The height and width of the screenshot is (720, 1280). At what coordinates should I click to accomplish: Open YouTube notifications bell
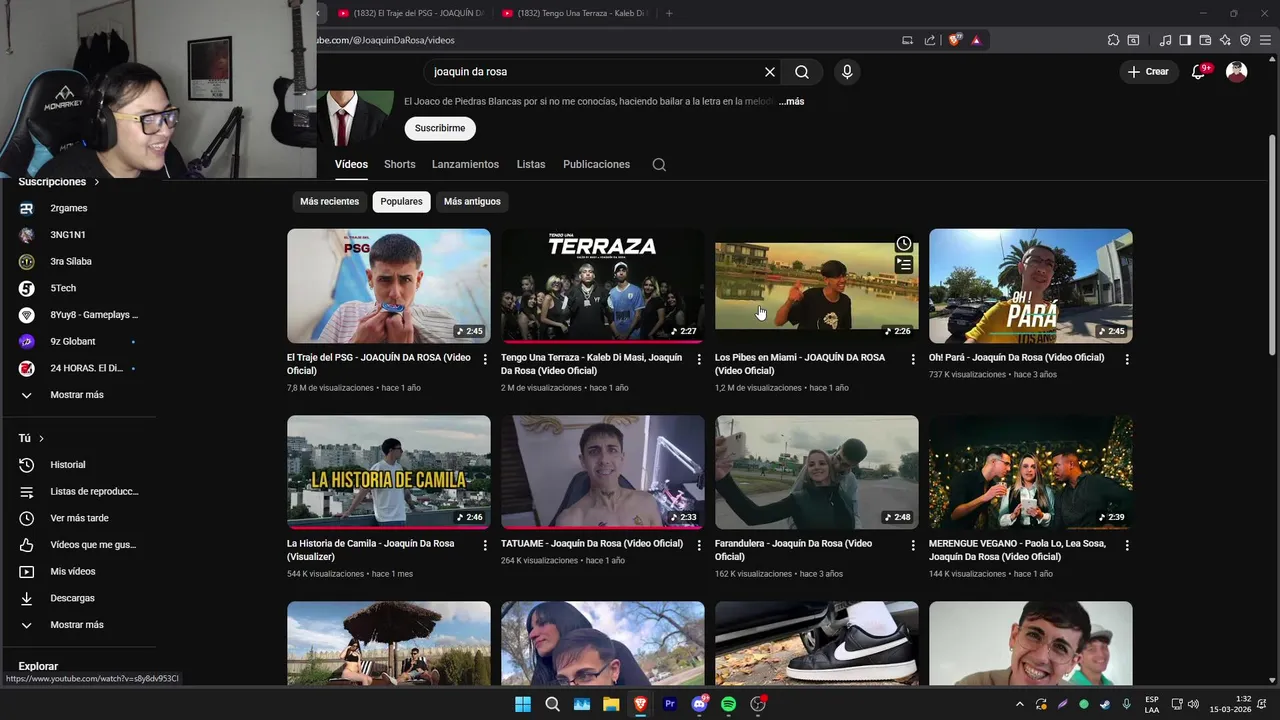(1199, 72)
